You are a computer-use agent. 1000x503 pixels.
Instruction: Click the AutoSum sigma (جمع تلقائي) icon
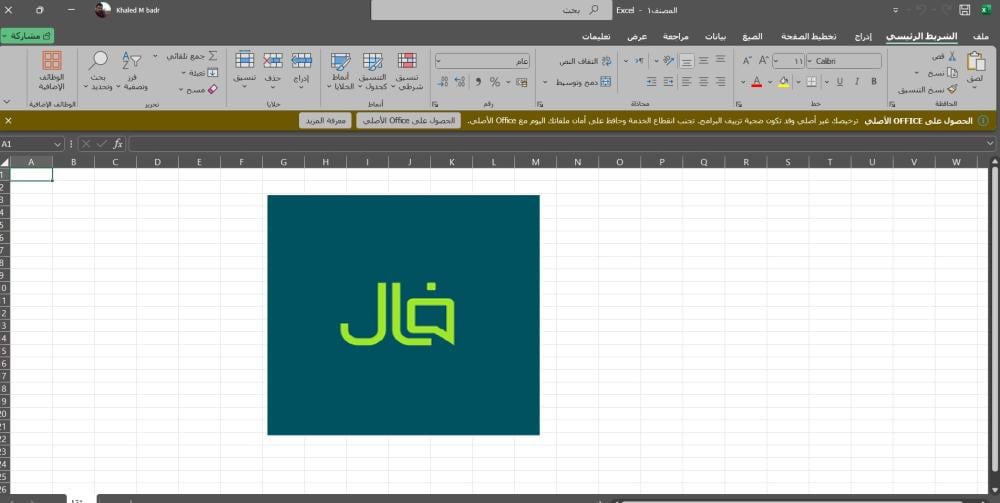pos(213,56)
